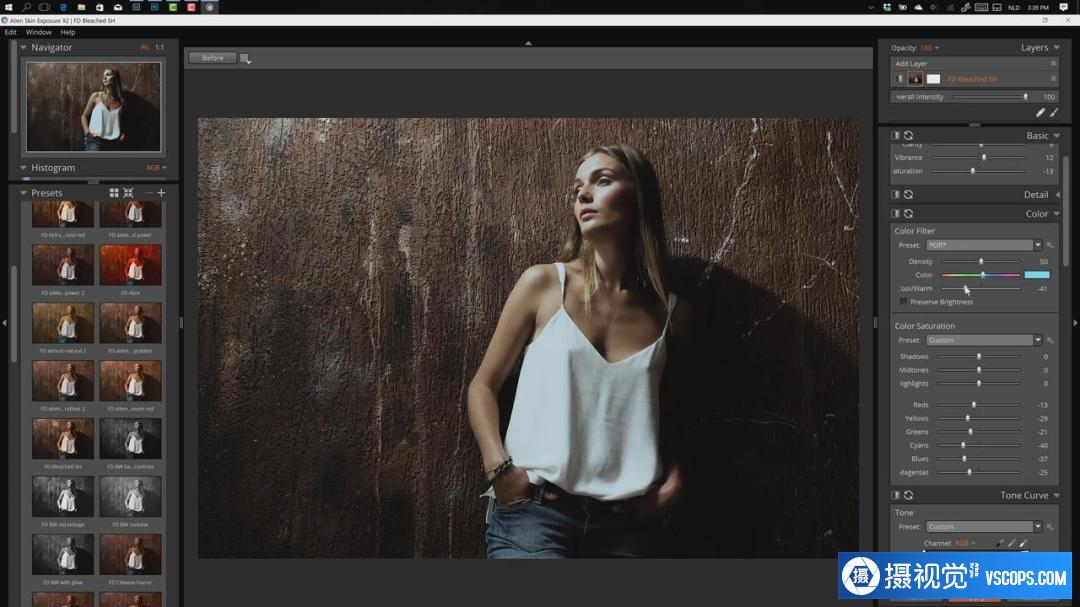Pick the gray point eyedropper in Tone
This screenshot has width=1080, height=607.
tap(1012, 544)
